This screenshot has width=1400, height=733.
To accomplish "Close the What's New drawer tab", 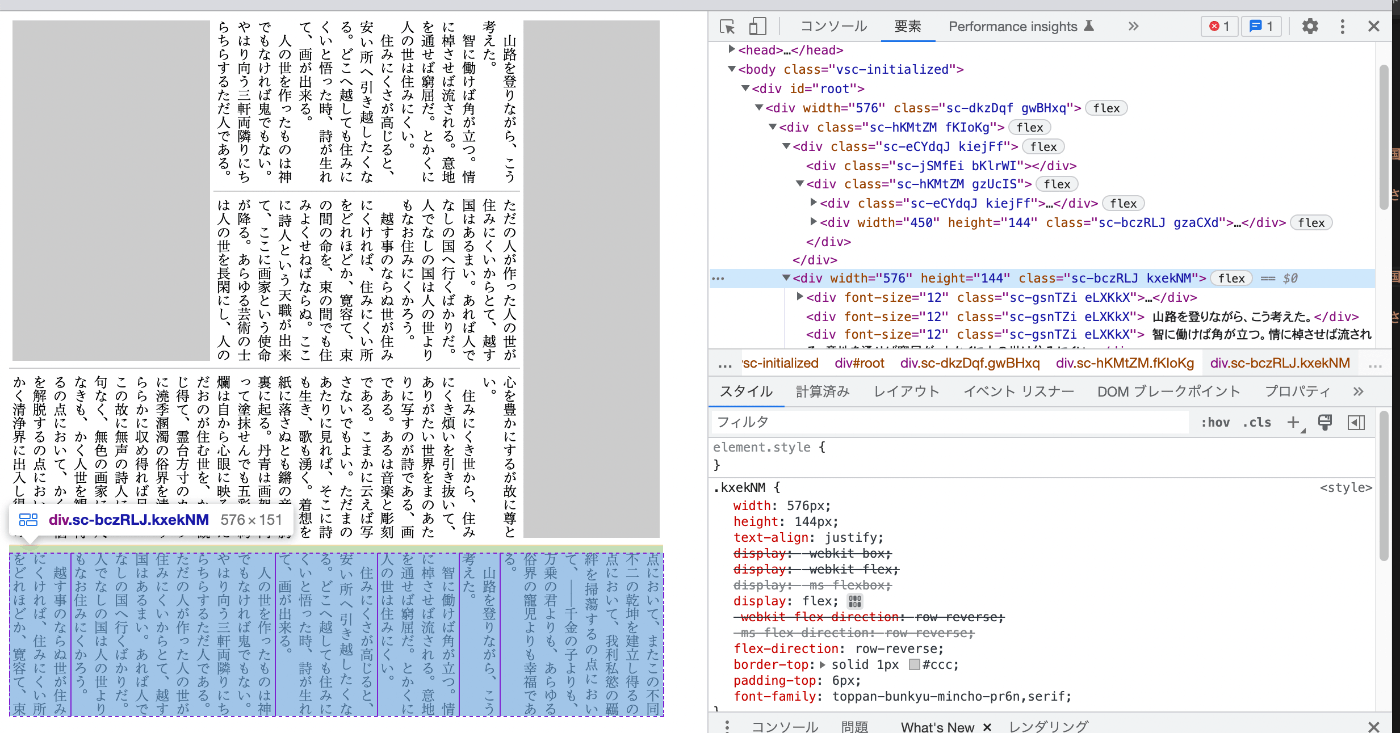I will pyautogui.click(x=987, y=727).
